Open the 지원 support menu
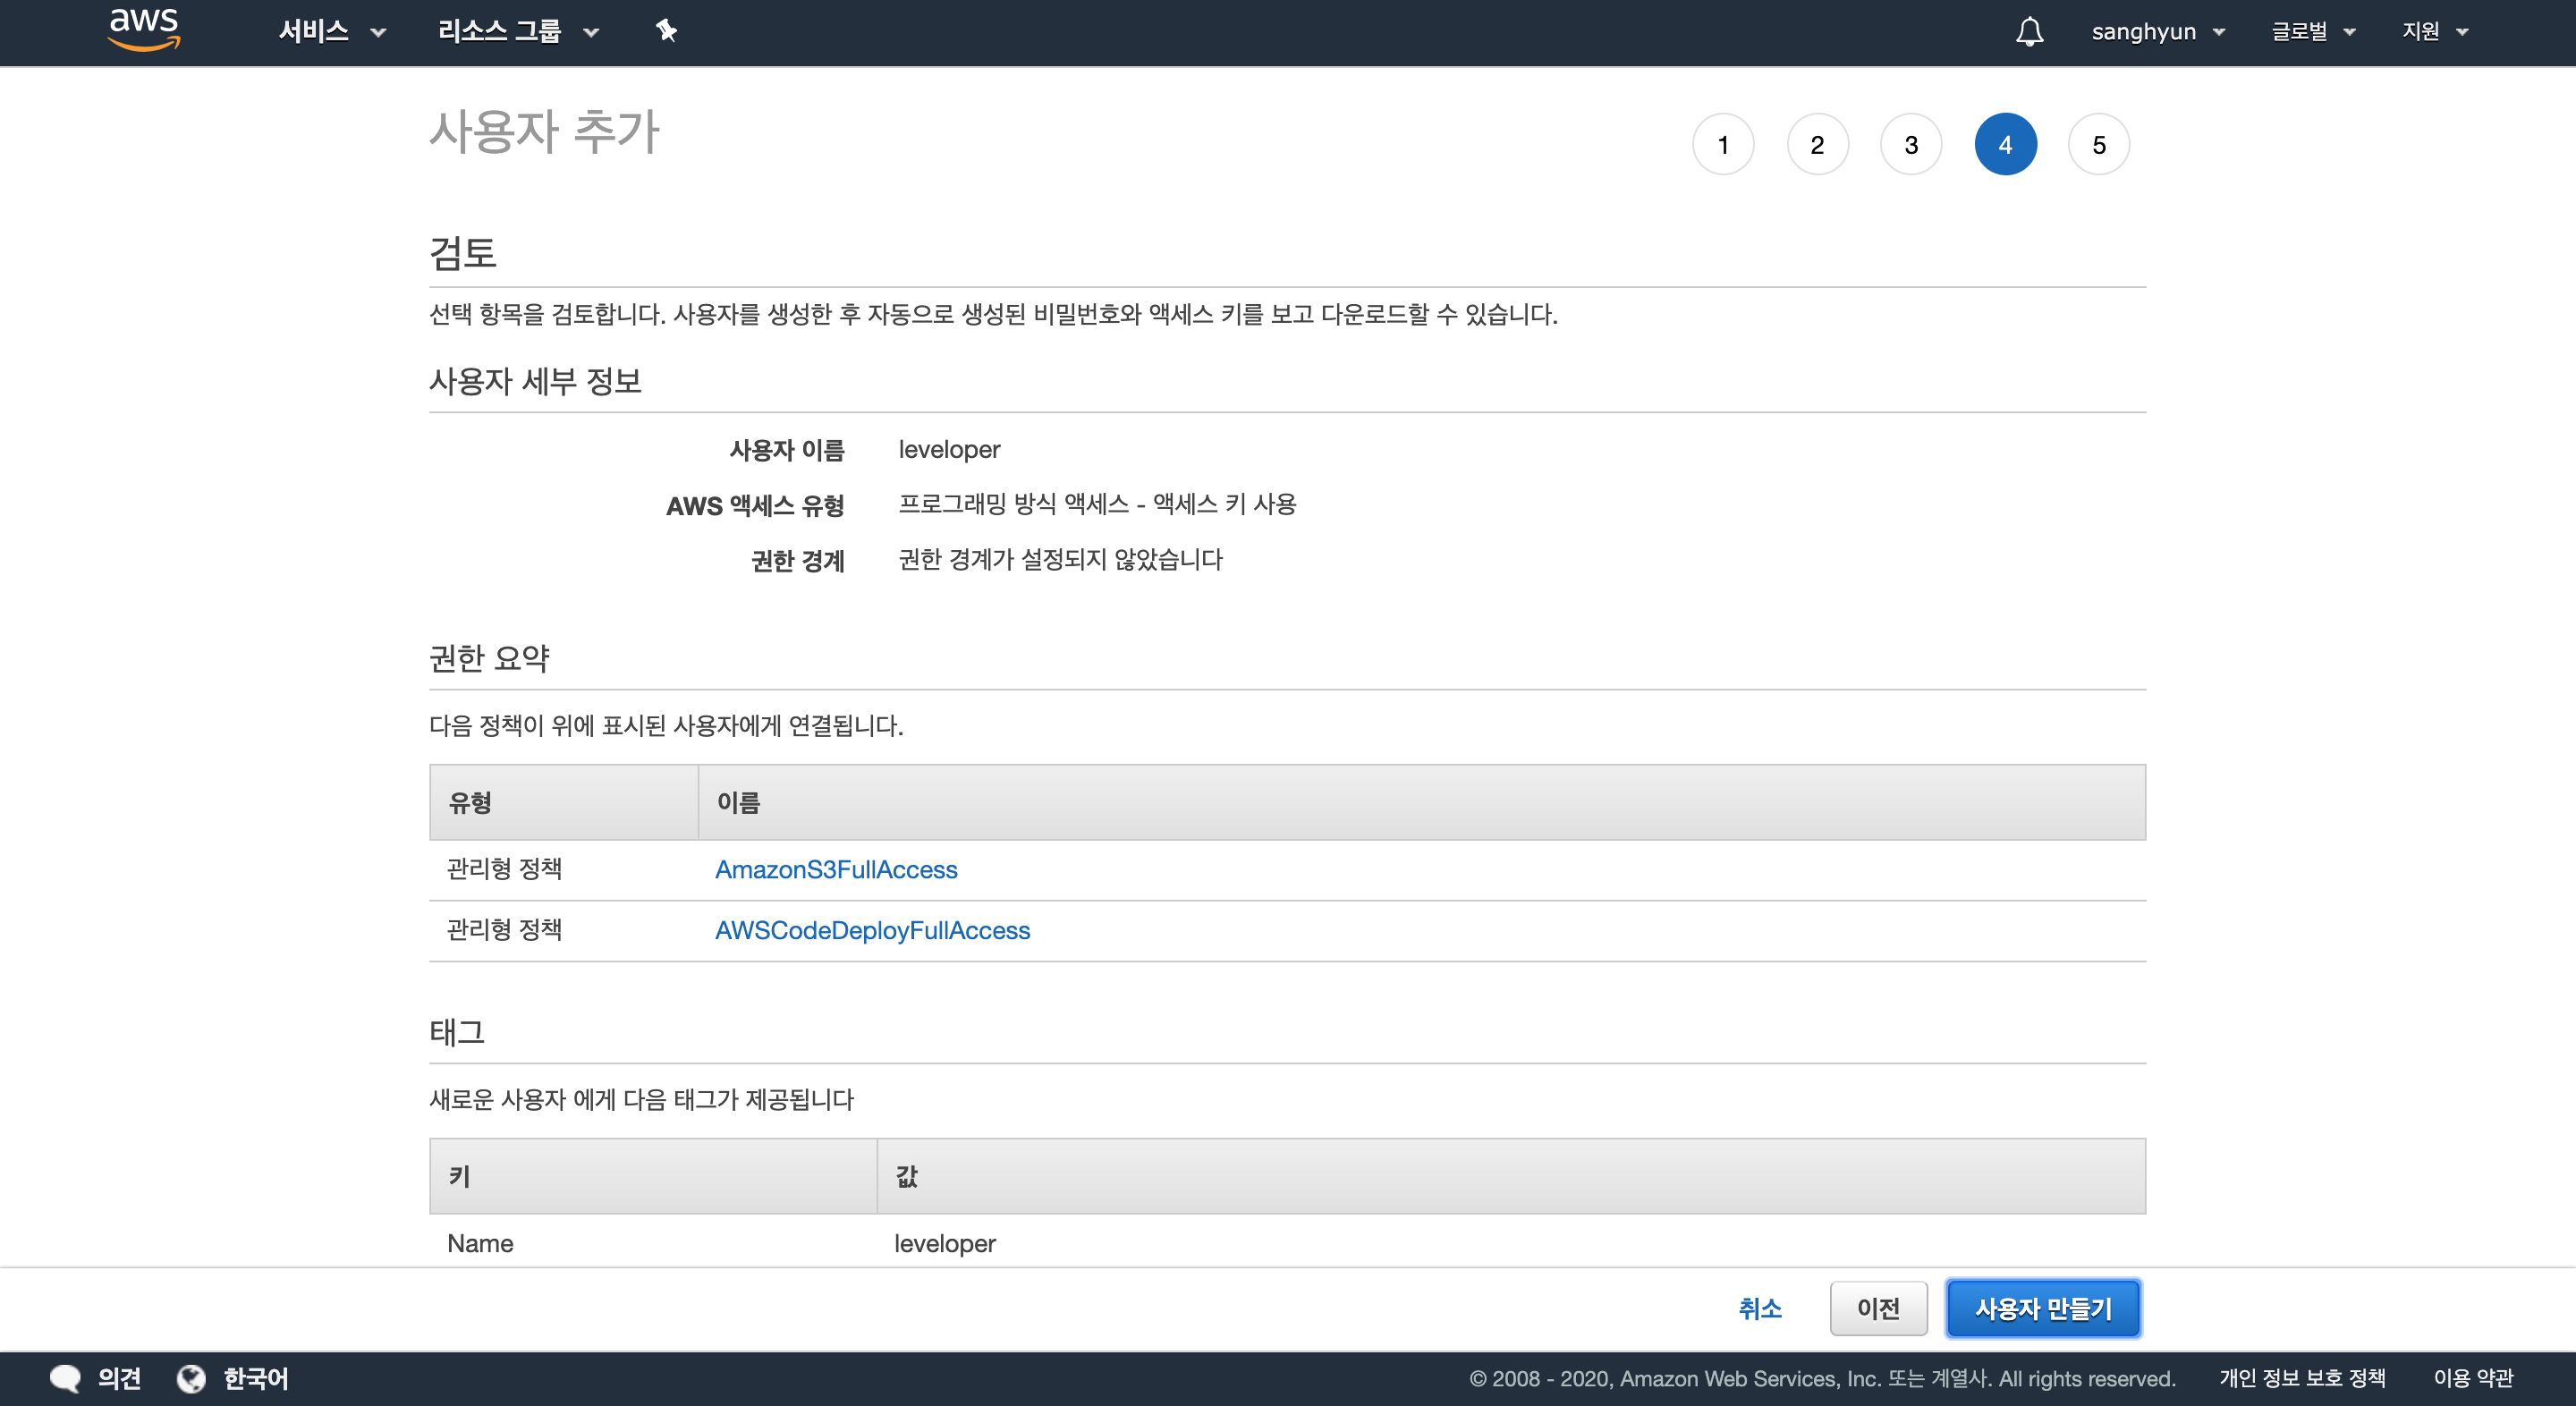2576x1406 pixels. (2434, 32)
